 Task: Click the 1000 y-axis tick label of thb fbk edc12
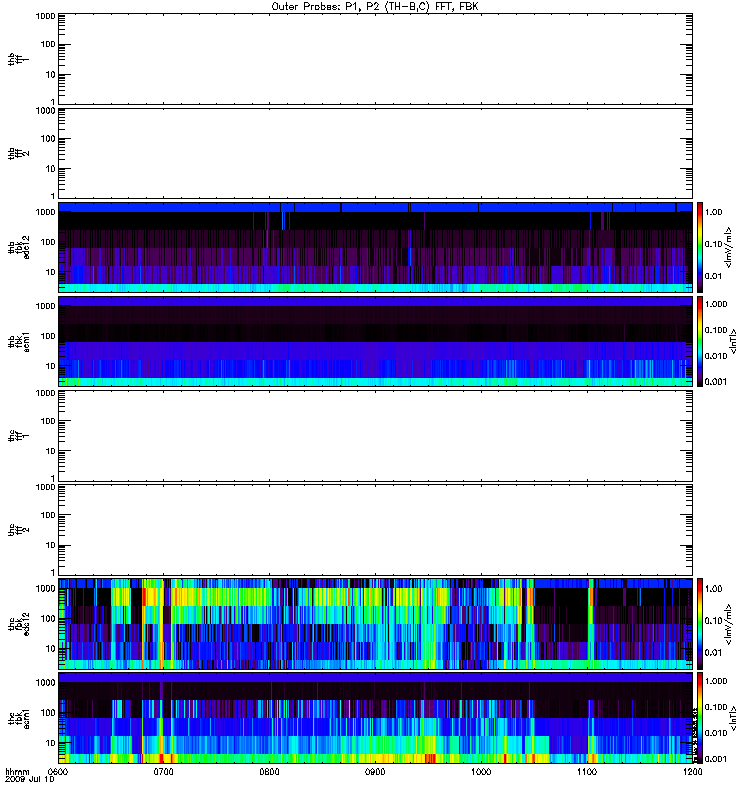click(45, 212)
